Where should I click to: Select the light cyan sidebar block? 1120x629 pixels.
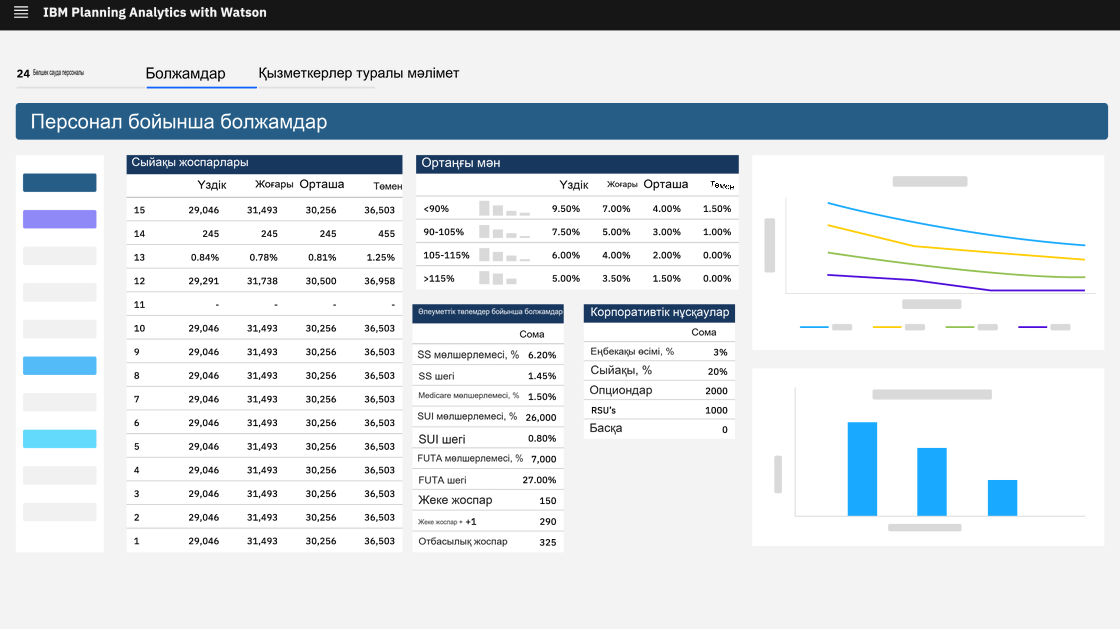point(59,438)
